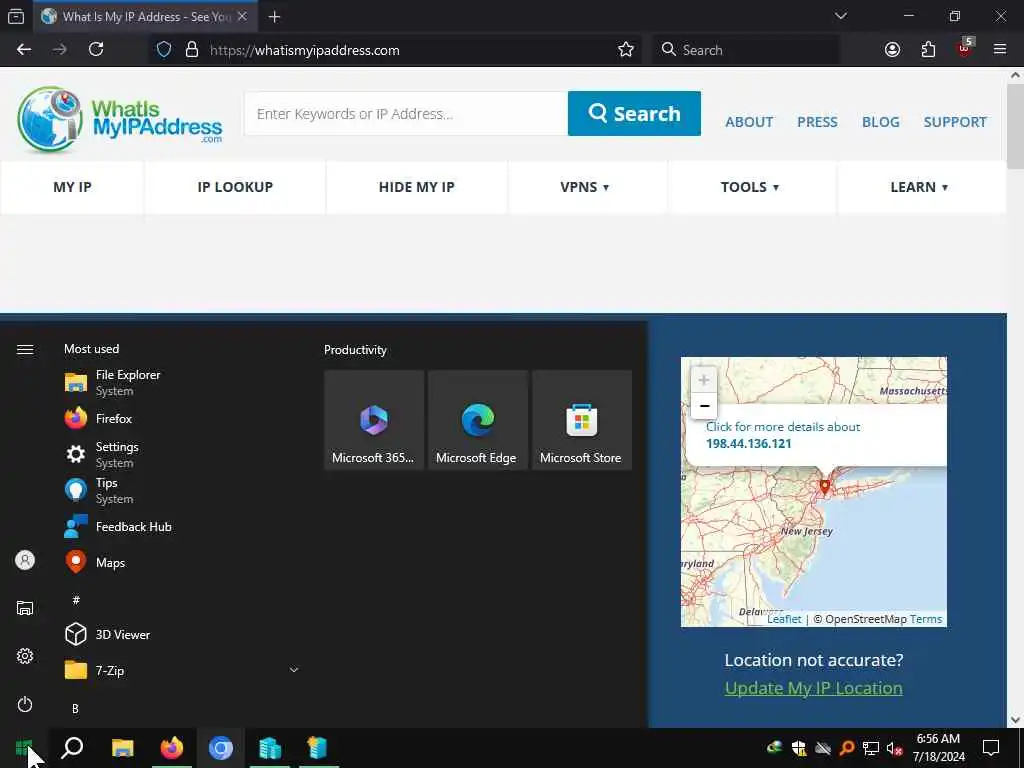Open 3D Viewer app

pos(183,634)
